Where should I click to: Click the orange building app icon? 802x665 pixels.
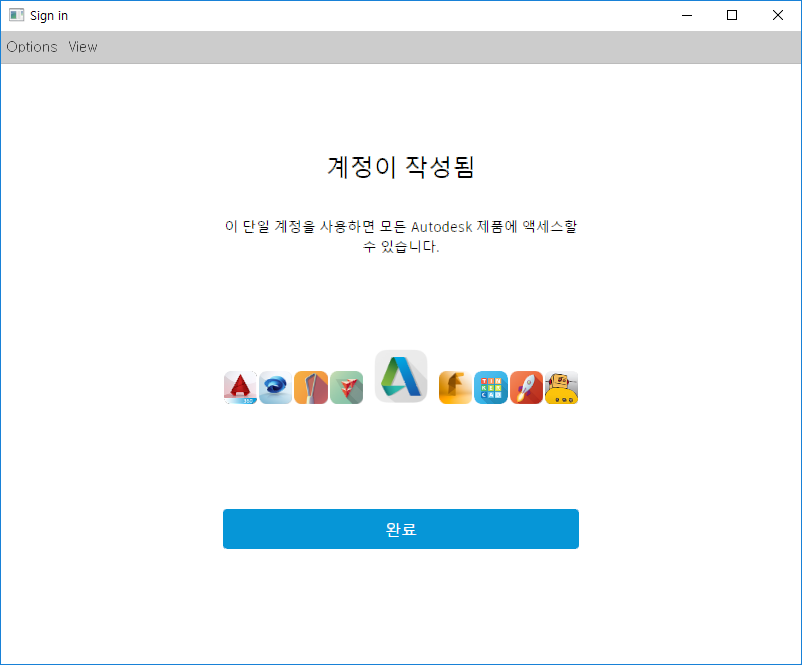[x=311, y=387]
